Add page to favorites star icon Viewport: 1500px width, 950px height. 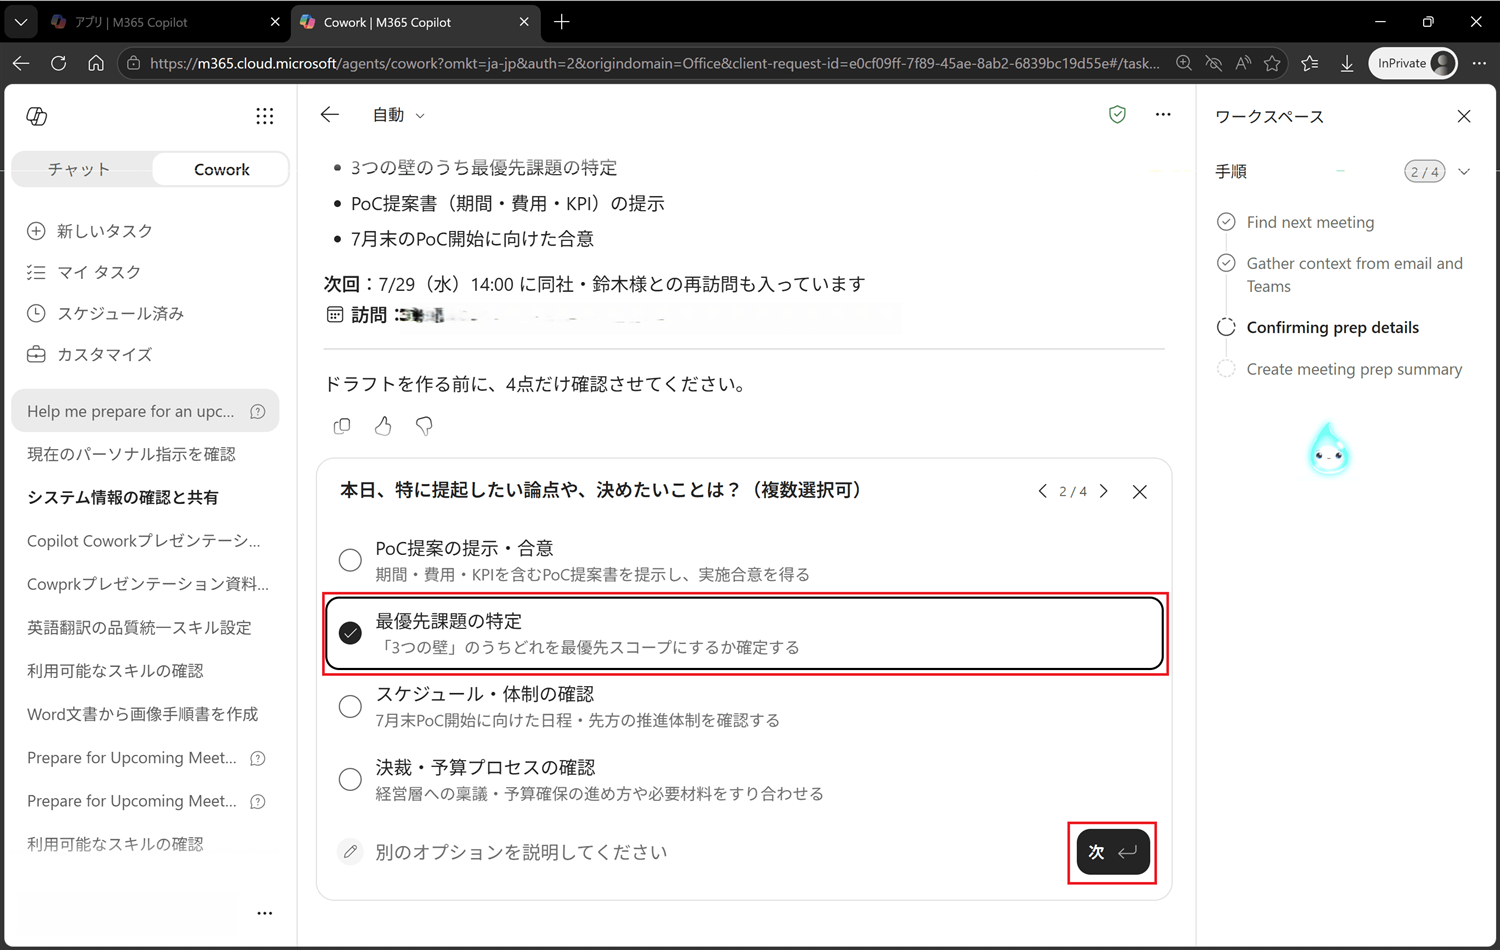1272,63
